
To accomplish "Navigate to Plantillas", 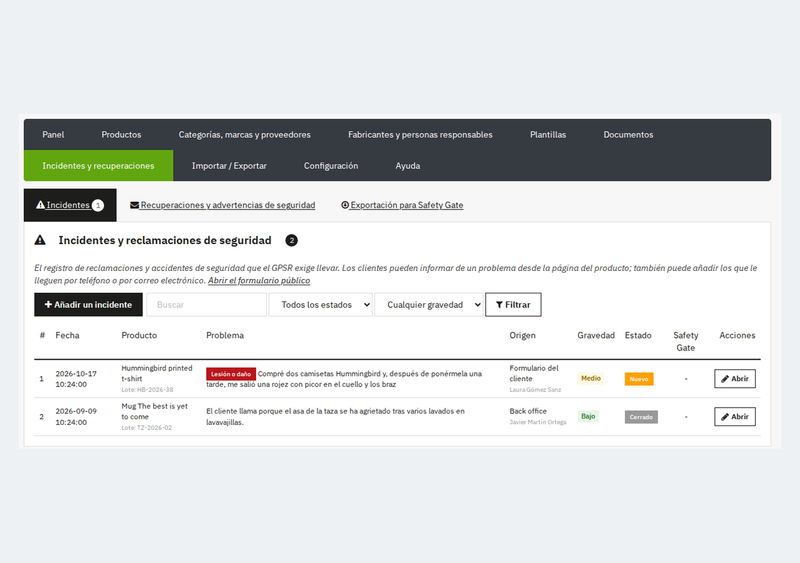I will (548, 135).
